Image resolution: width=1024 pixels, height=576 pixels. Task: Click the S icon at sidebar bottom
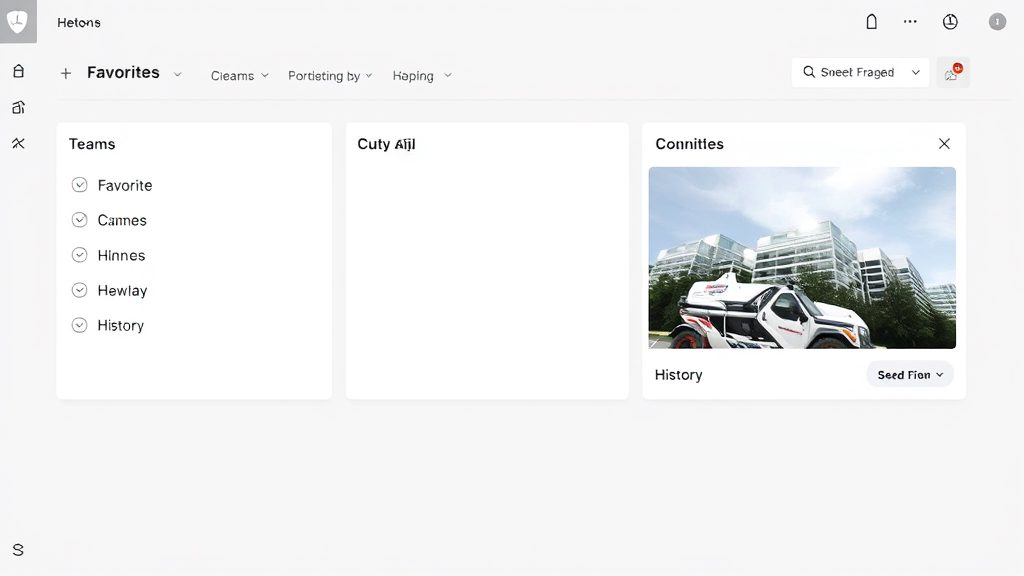pyautogui.click(x=18, y=550)
